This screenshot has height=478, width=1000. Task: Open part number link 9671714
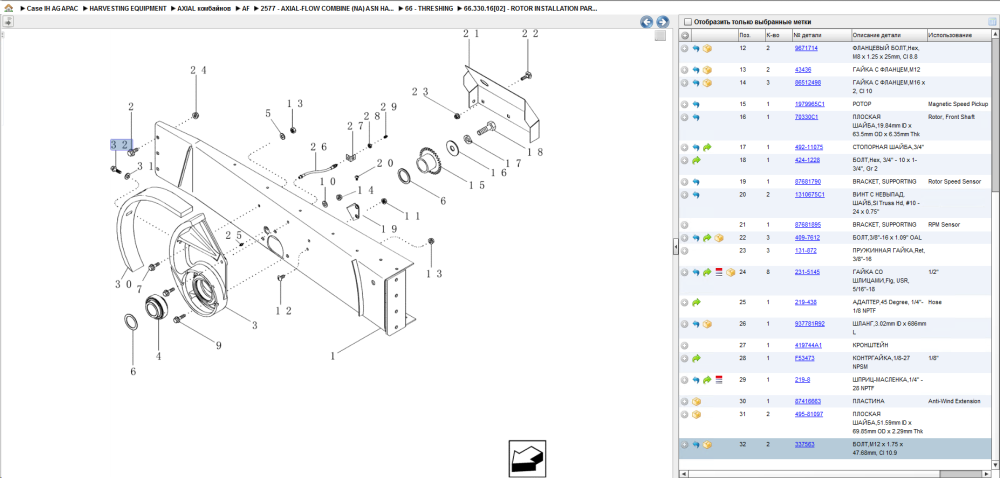[x=806, y=48]
